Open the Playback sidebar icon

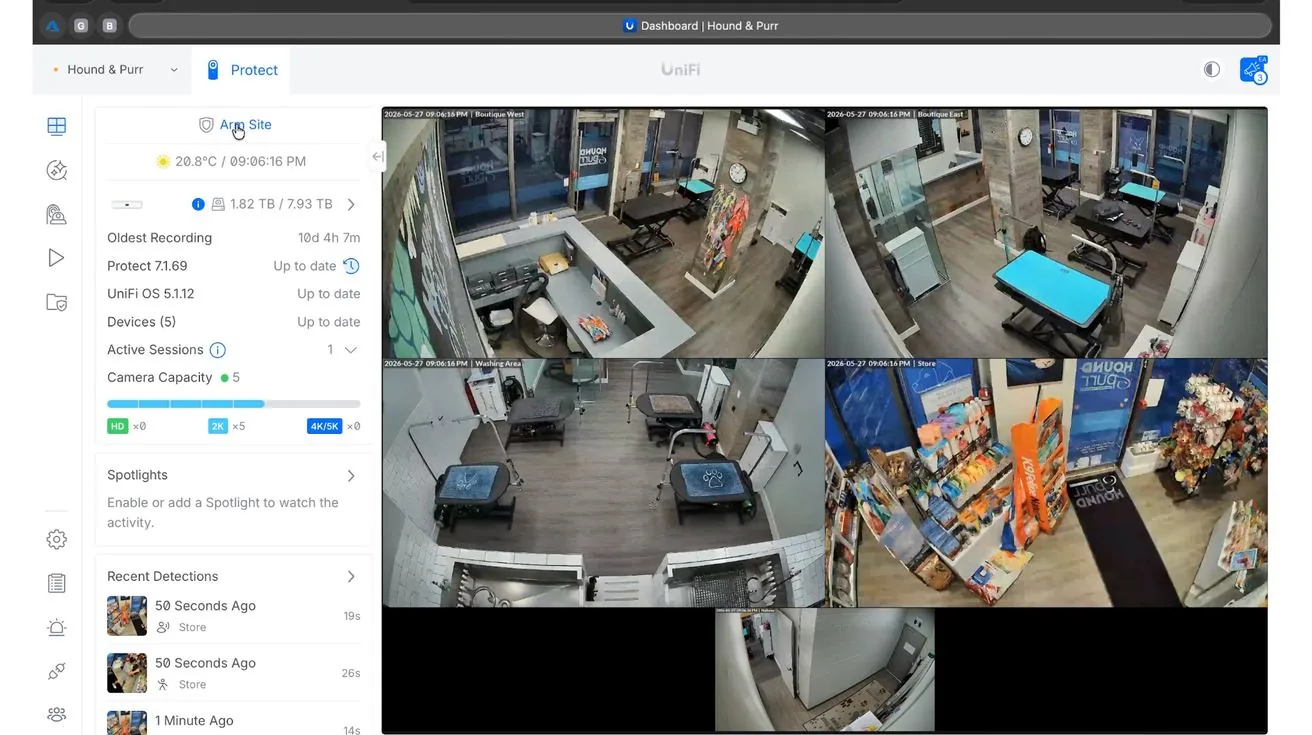[57, 258]
